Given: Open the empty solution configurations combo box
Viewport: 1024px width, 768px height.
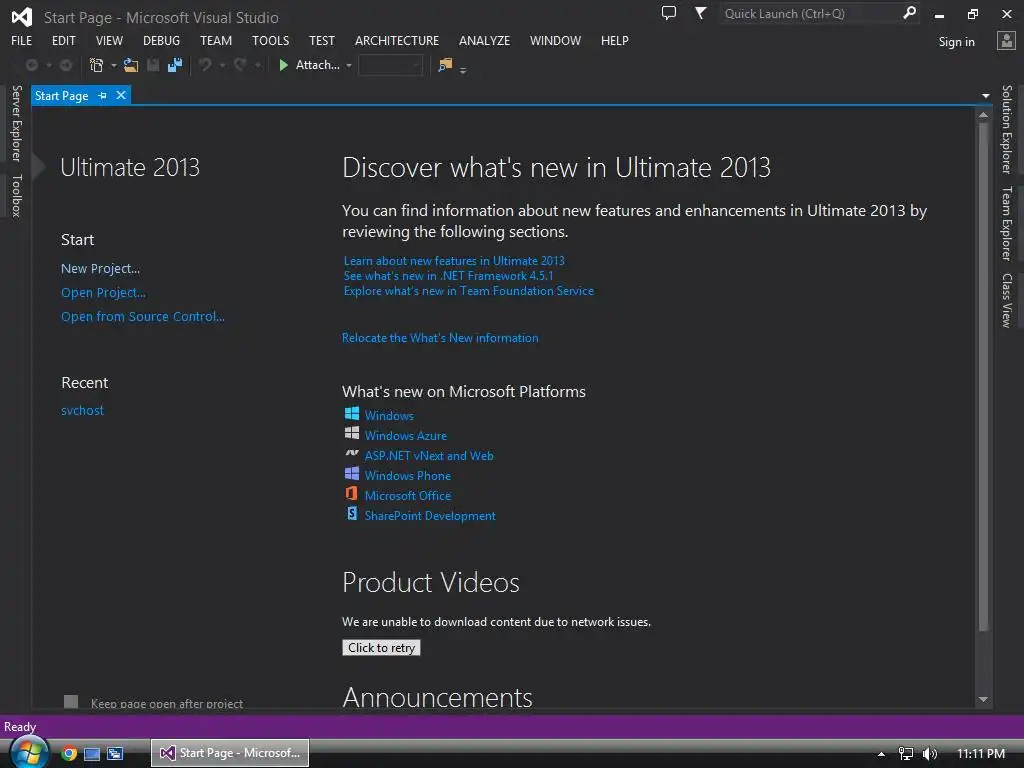Looking at the screenshot, I should point(391,65).
